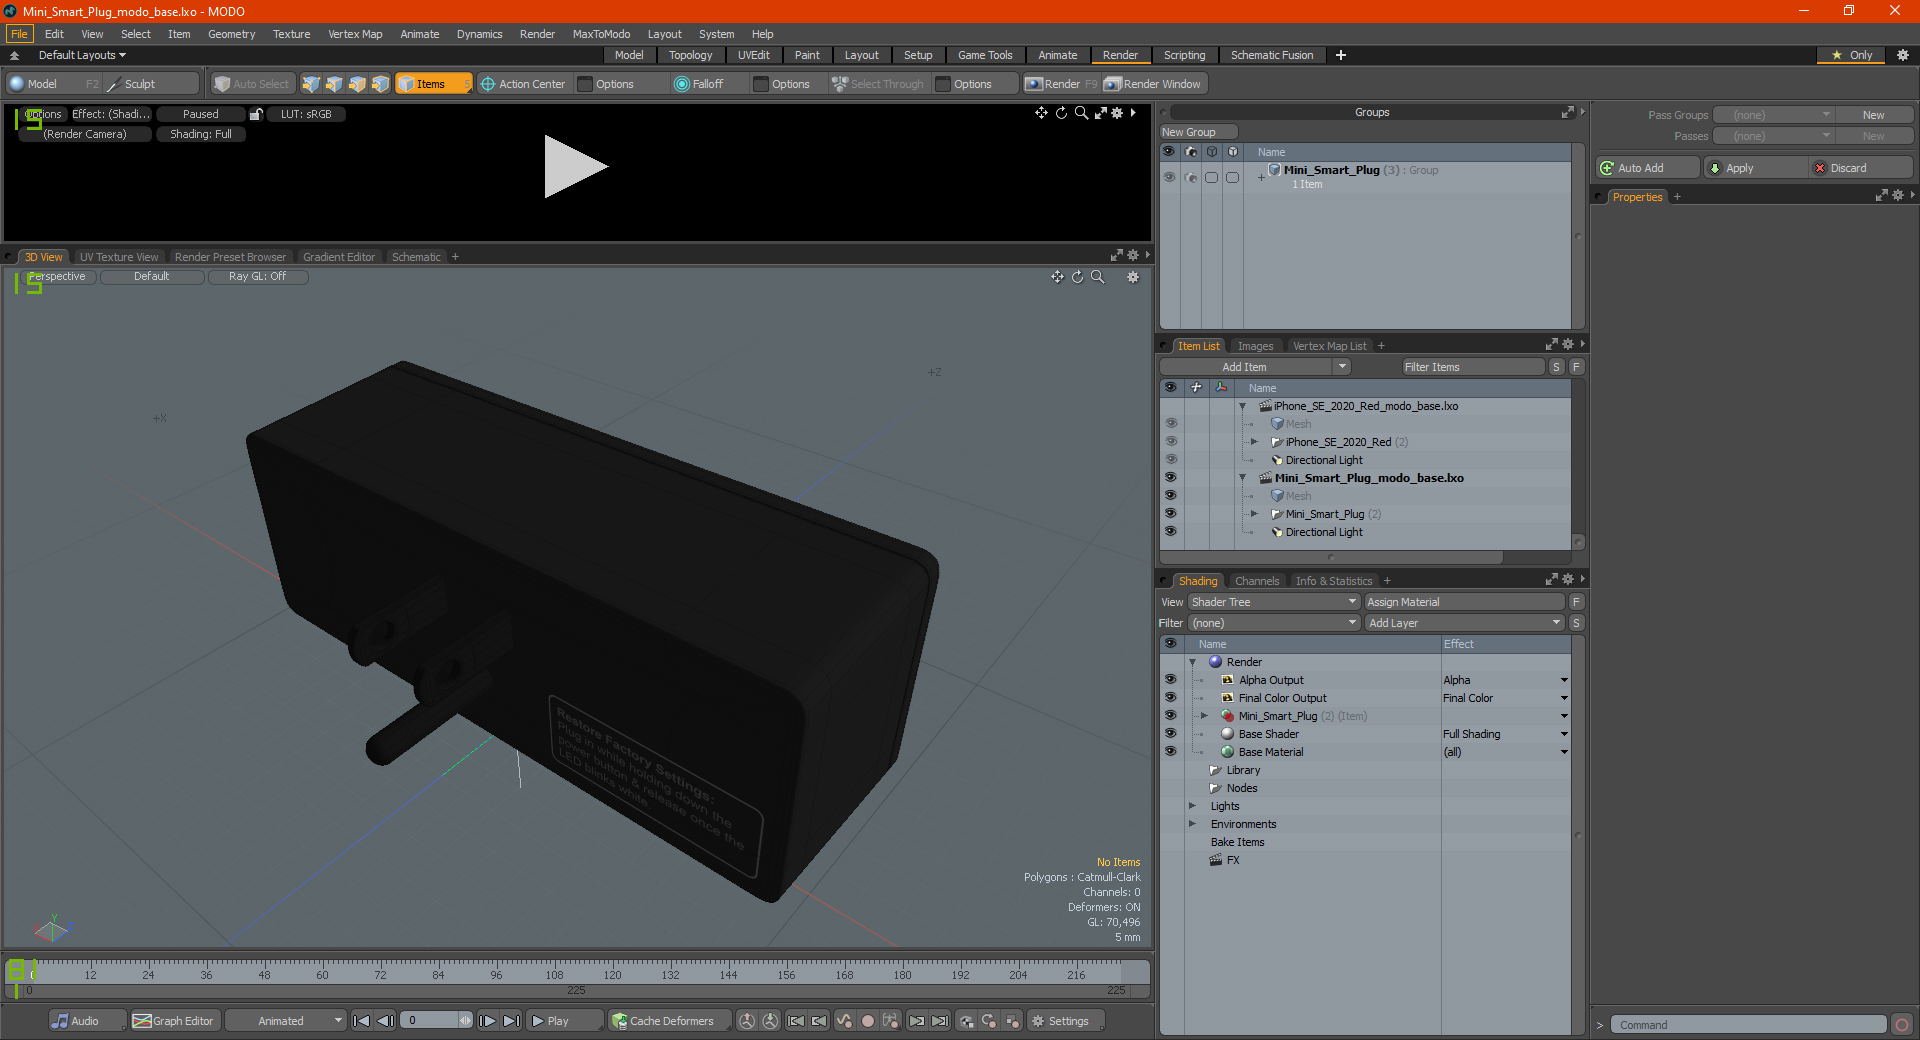Open the Falloff tool
Image resolution: width=1920 pixels, height=1040 pixels.
tap(699, 84)
